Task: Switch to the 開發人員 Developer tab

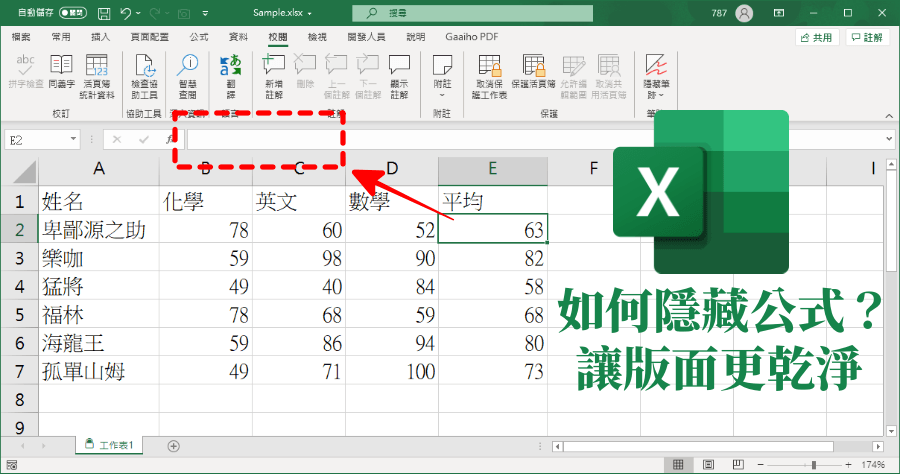Action: (x=366, y=37)
